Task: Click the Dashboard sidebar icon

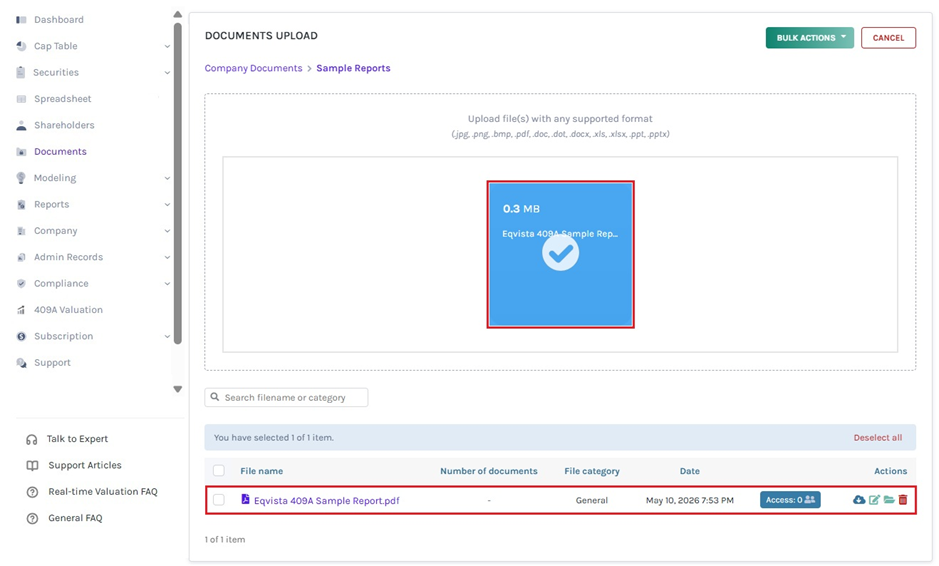Action: click(21, 20)
